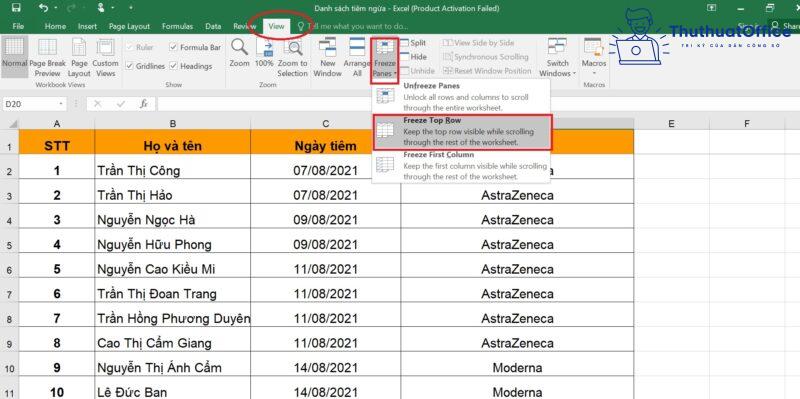Open Page Break Preview view

(x=47, y=57)
